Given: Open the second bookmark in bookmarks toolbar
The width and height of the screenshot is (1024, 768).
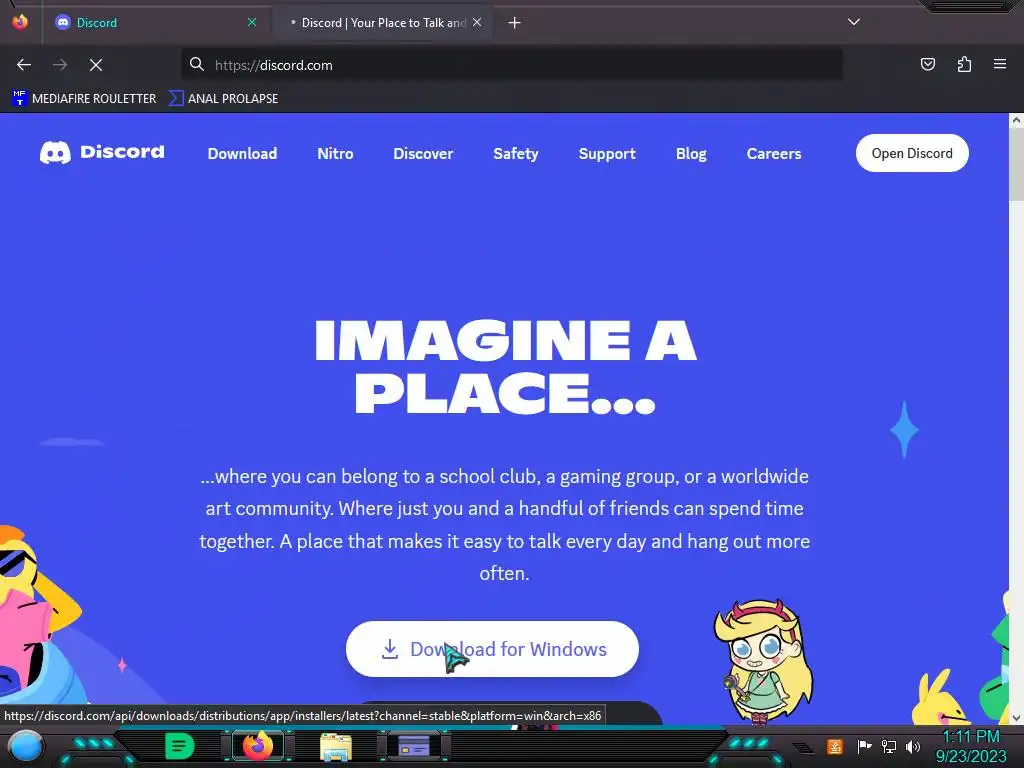Looking at the screenshot, I should 223,99.
